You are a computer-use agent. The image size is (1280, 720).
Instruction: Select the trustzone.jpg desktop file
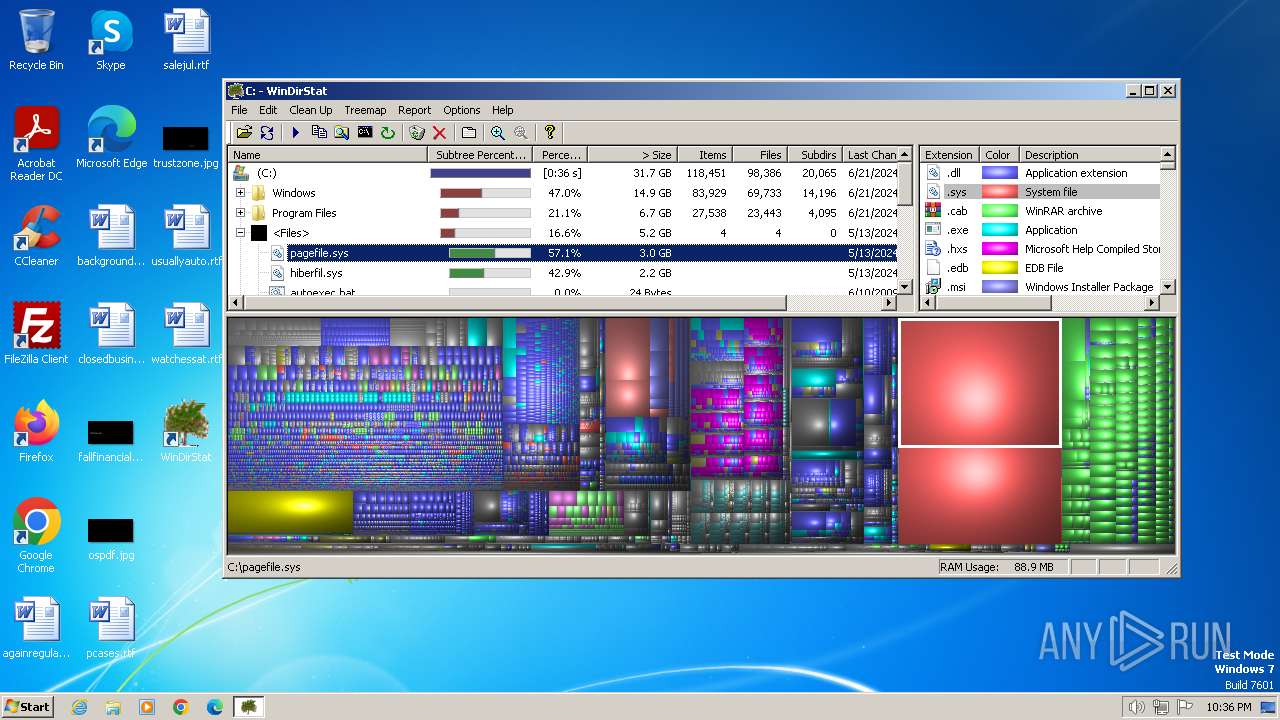[186, 146]
